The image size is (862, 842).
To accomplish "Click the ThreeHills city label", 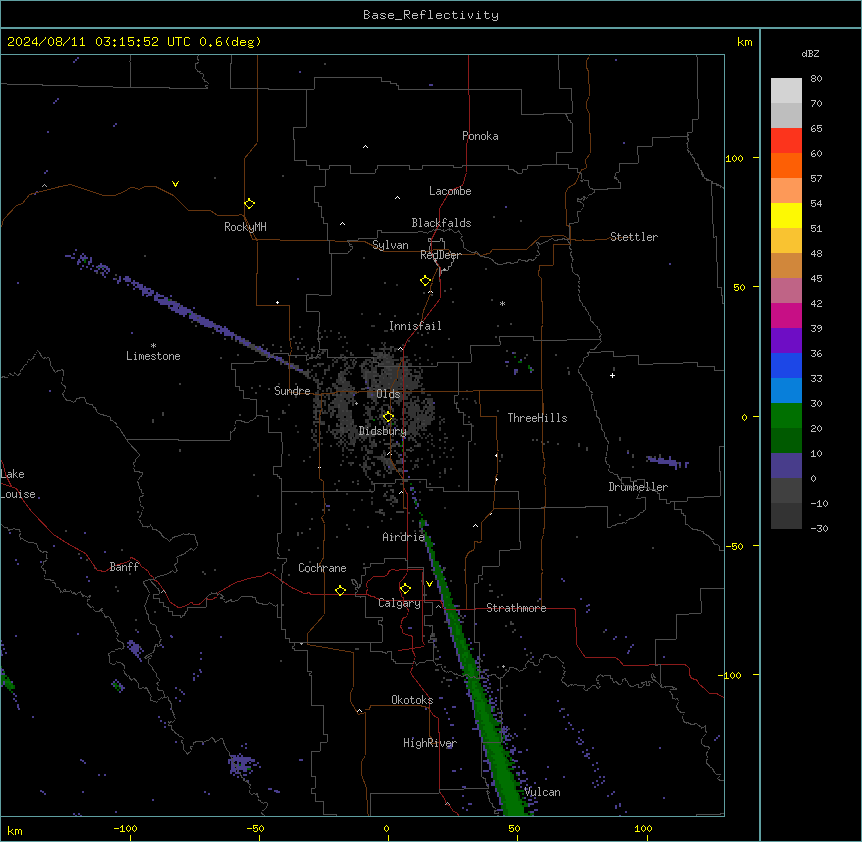I will point(537,418).
